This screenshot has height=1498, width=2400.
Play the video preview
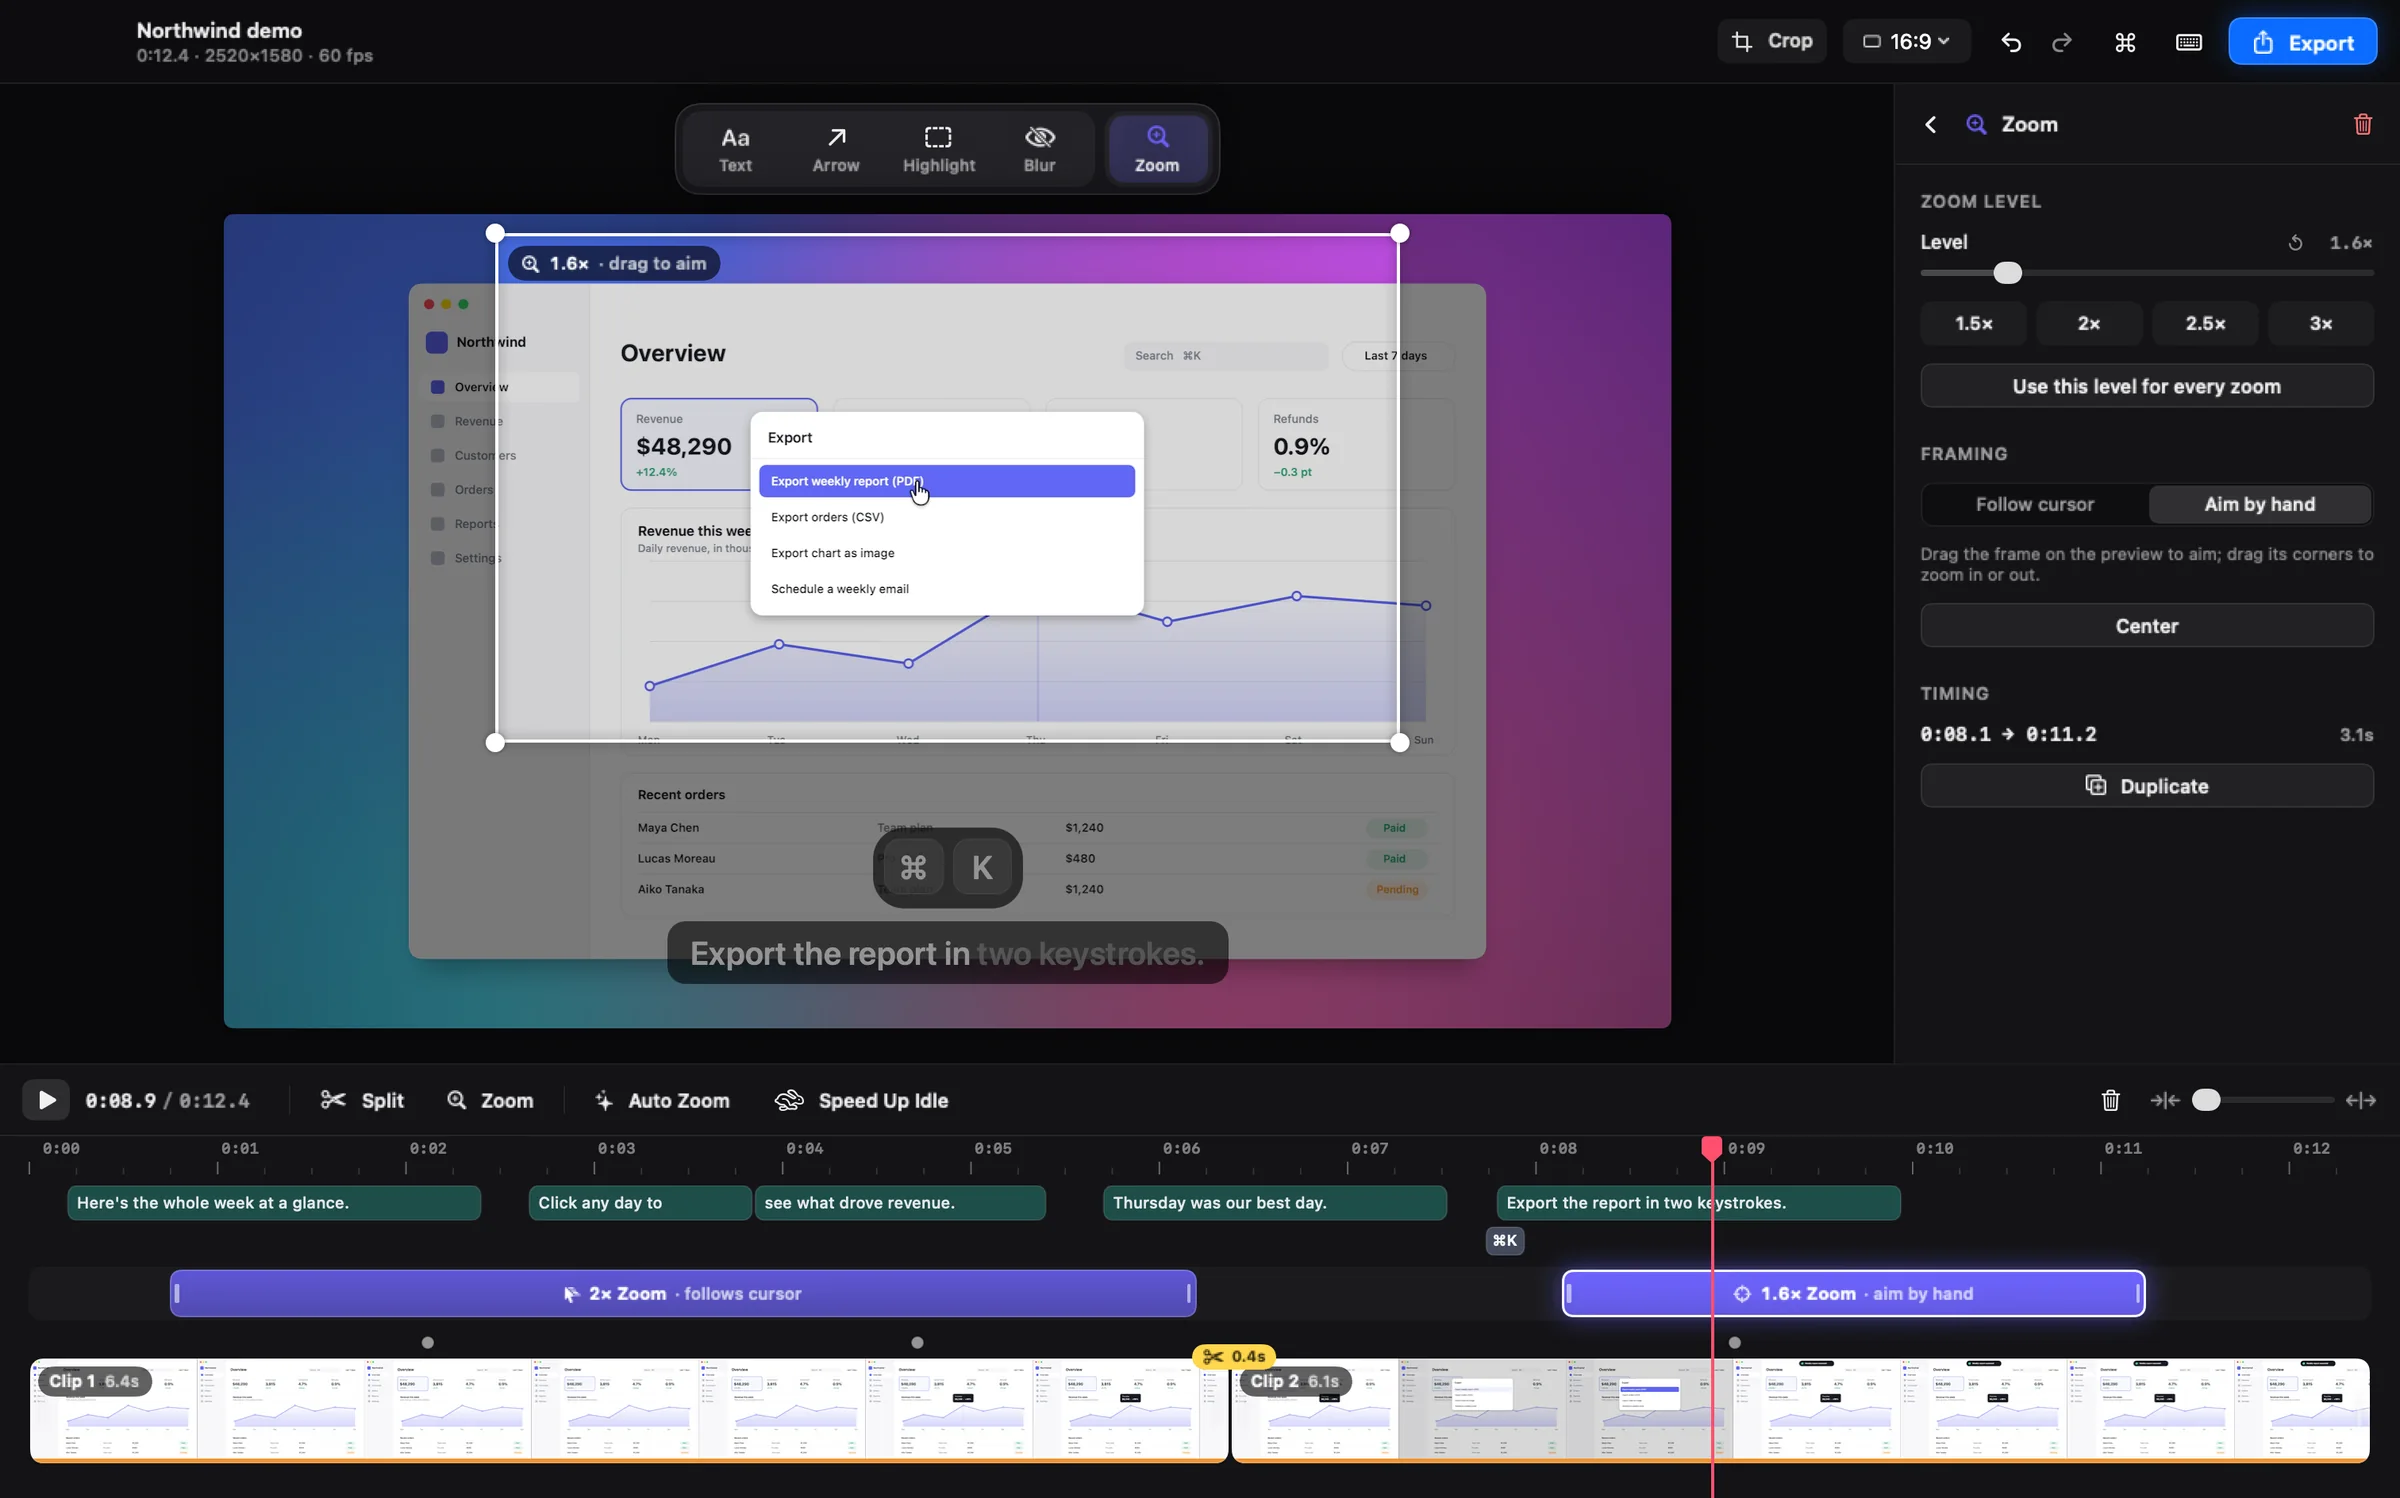[x=46, y=1100]
